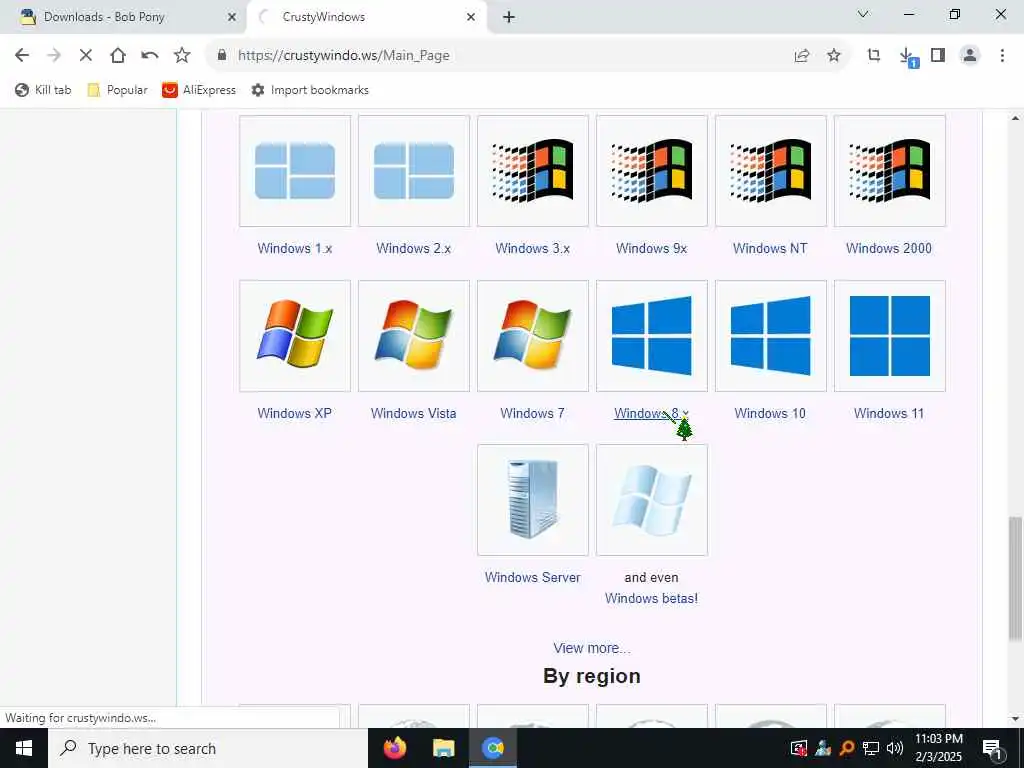The width and height of the screenshot is (1024, 768).
Task: Open the crop/screenshot tool icon
Action: 874,56
